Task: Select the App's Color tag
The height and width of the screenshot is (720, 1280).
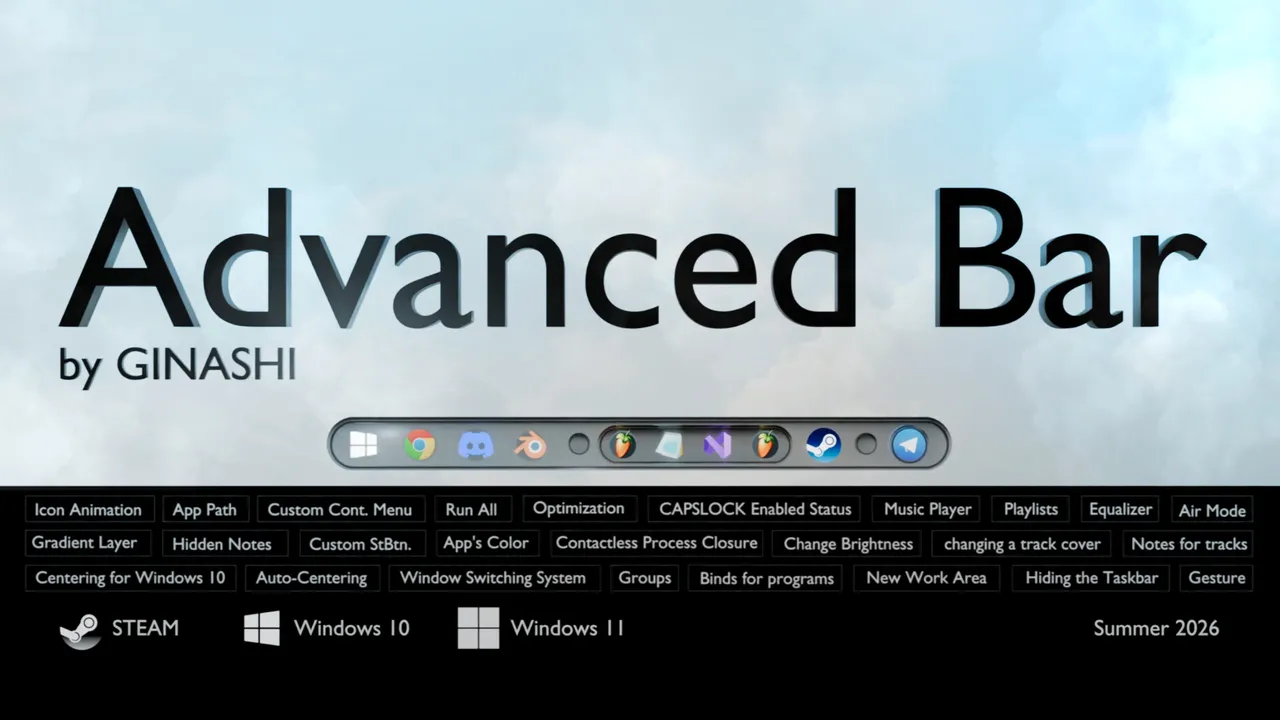Action: coord(486,543)
